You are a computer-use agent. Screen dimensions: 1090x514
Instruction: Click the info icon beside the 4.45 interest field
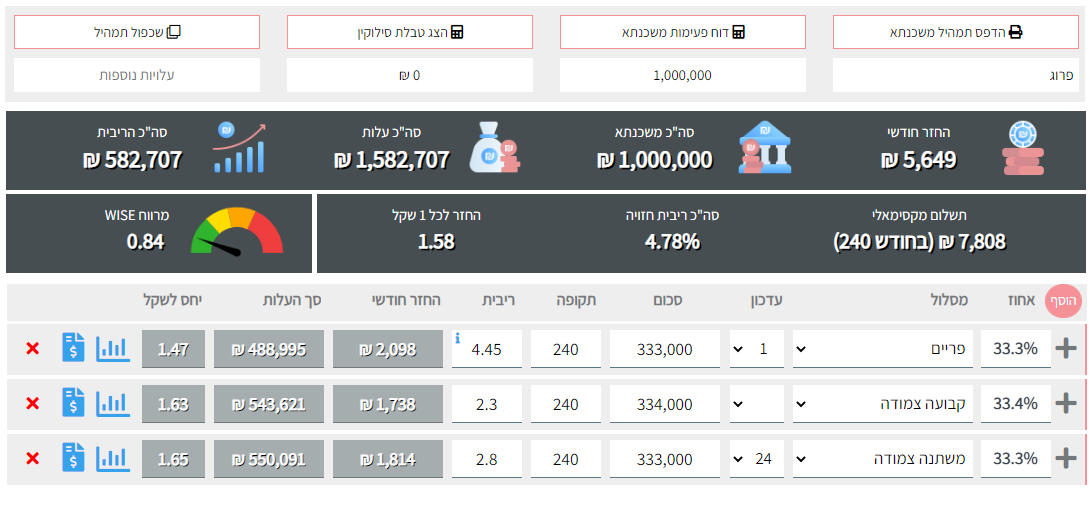(x=458, y=338)
